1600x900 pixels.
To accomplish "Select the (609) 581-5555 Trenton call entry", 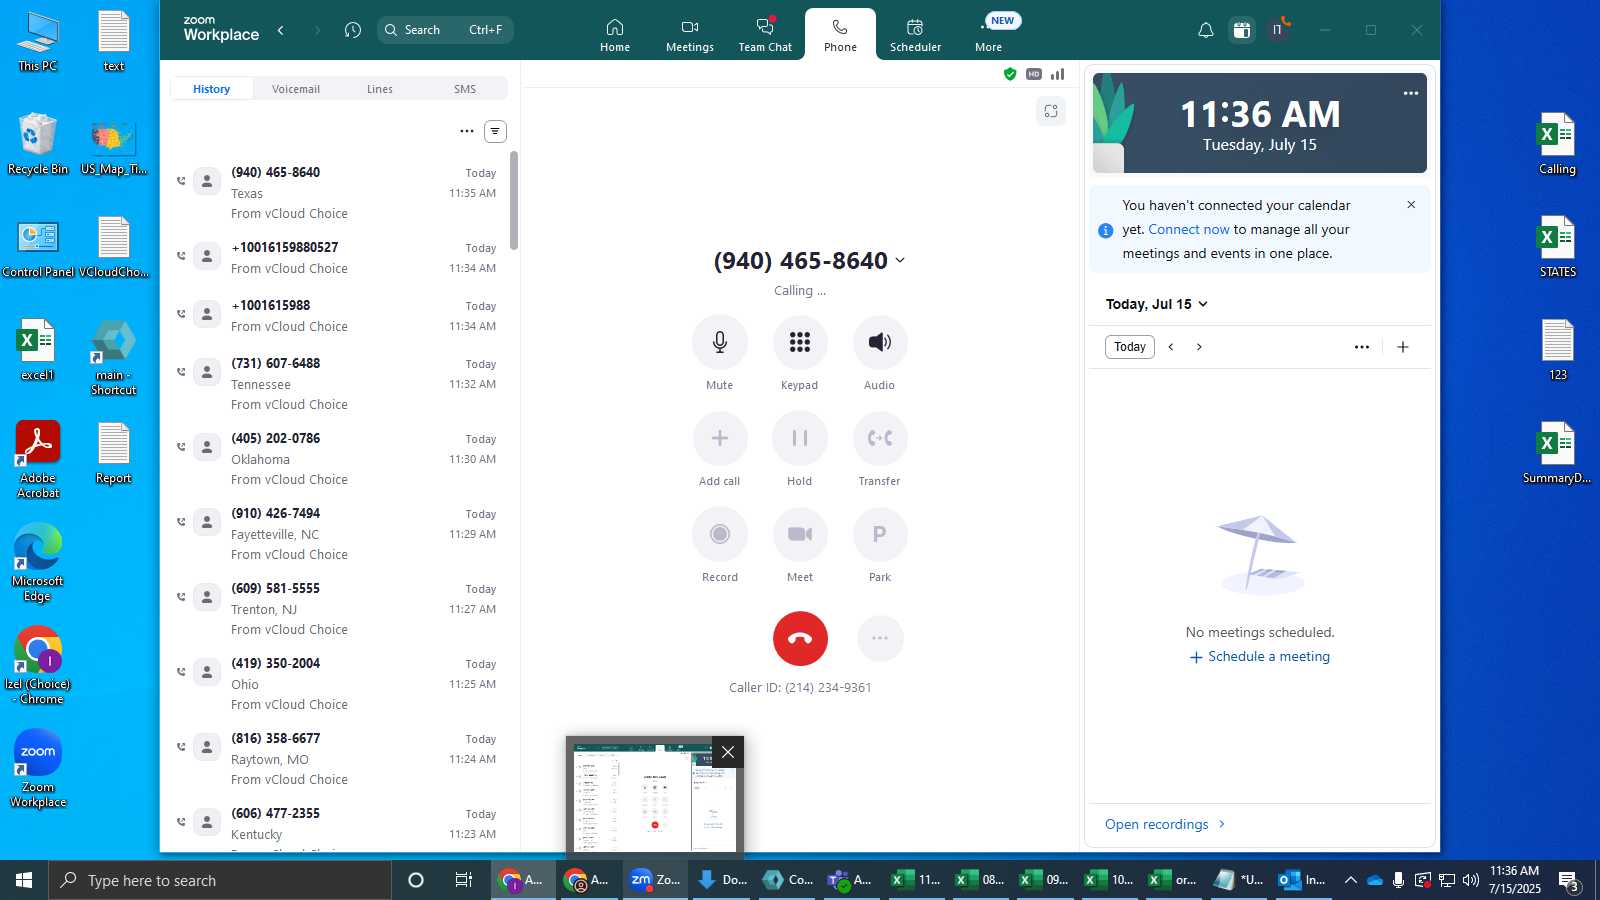I will (x=340, y=609).
